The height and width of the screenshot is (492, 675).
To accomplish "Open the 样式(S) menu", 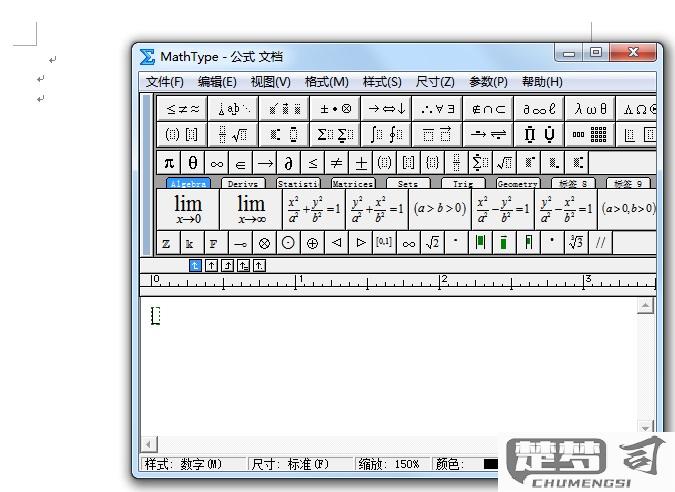I will (x=382, y=82).
